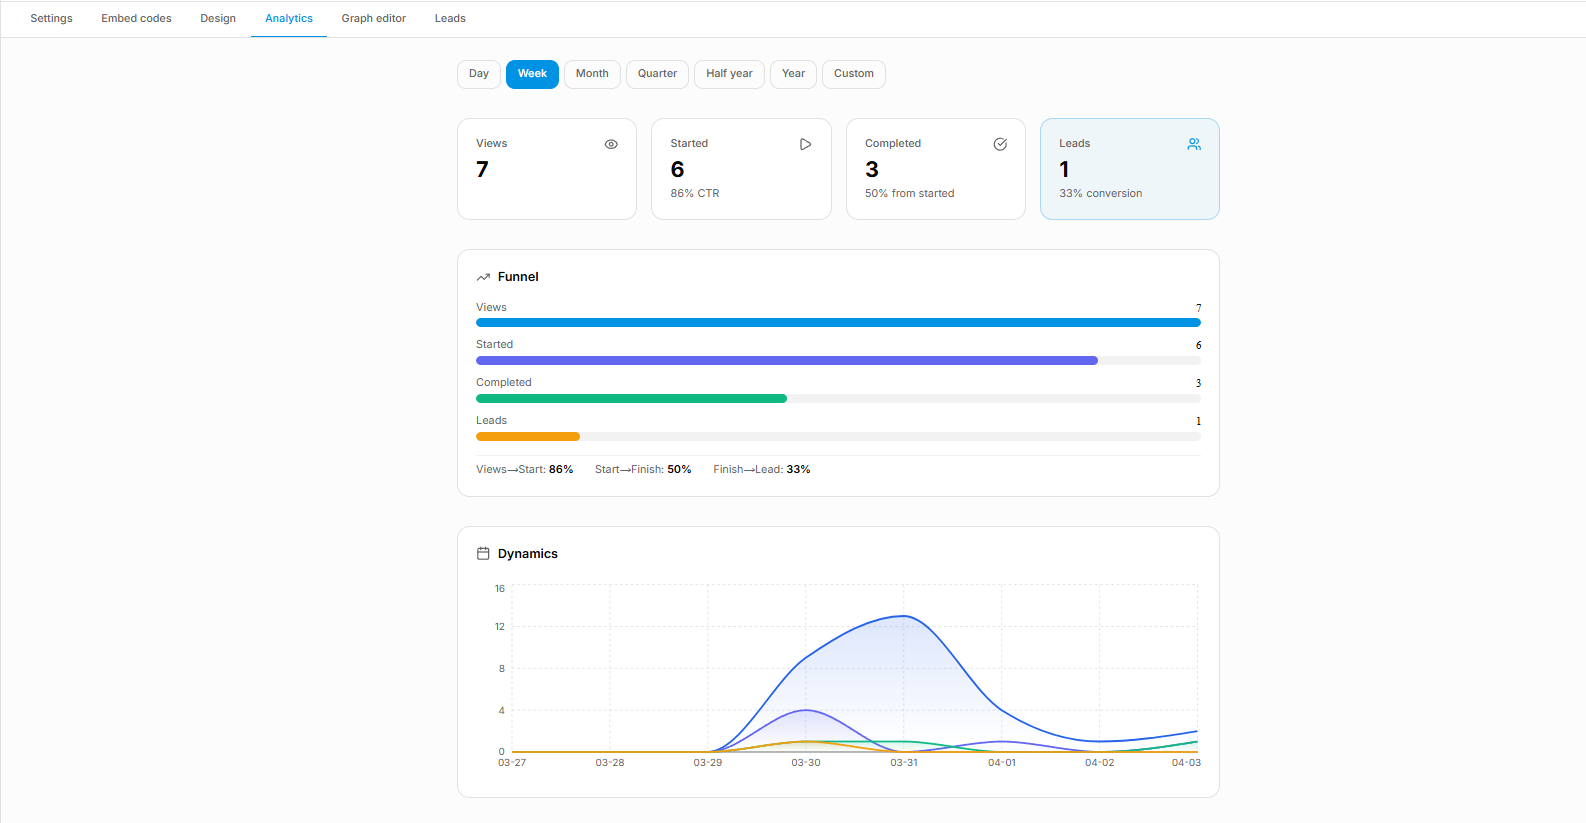
Task: Set the range to Half year
Action: (x=729, y=74)
